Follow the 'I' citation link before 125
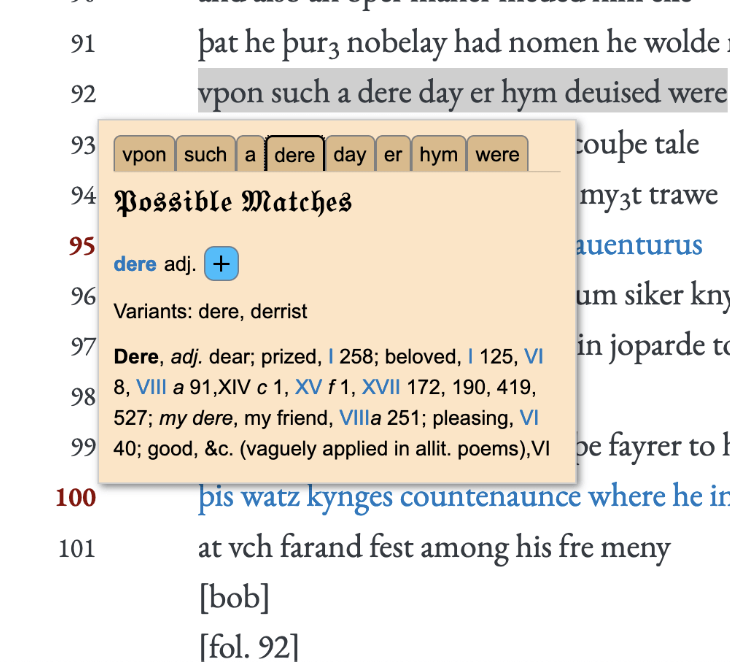Viewport: 730px width, 662px height. coord(471,355)
